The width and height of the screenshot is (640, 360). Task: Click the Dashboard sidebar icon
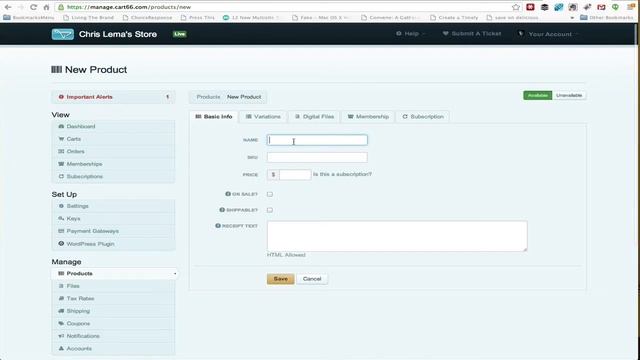61,127
